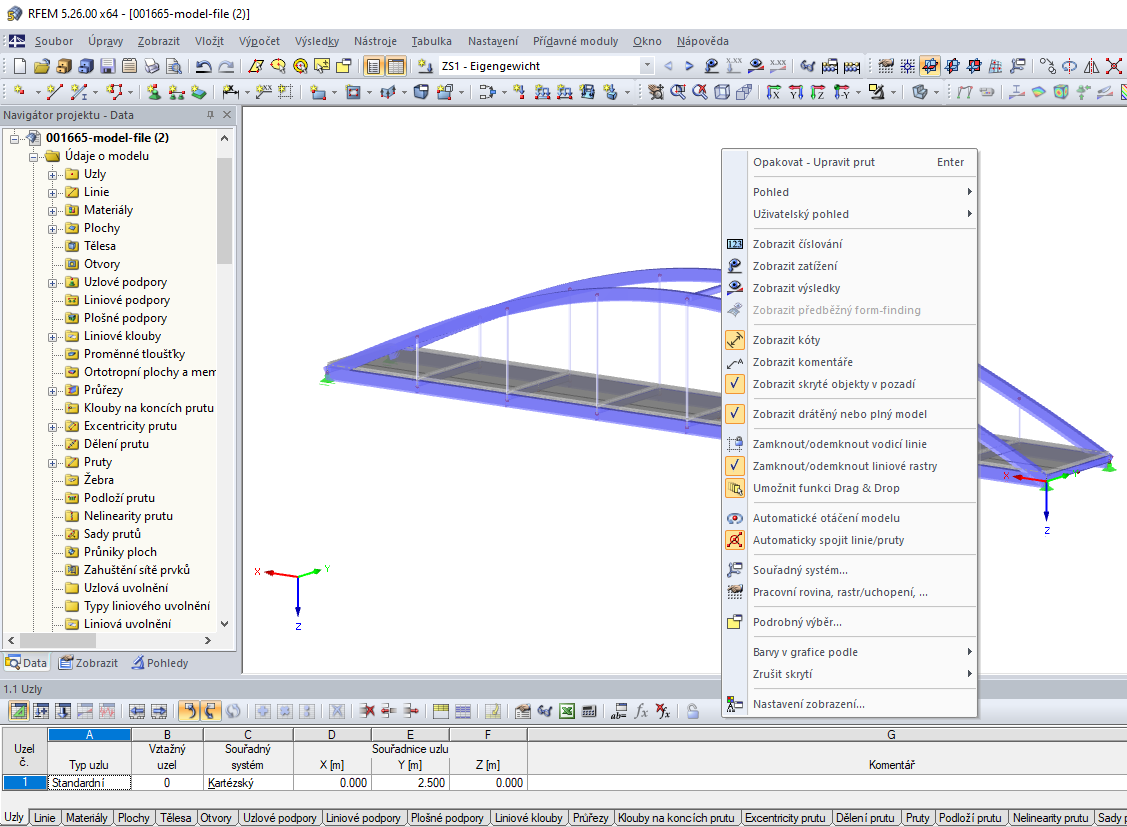The width and height of the screenshot is (1127, 827).
Task: Expand the Průřezy tree node
Action: (x=52, y=391)
